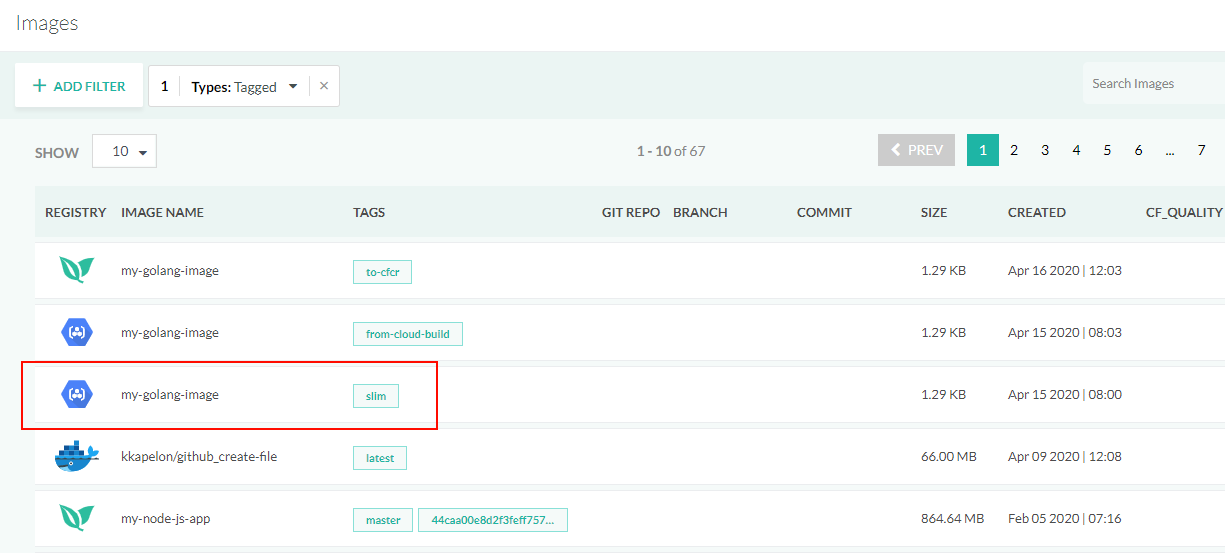Sort by the Created column header
The image size is (1225, 553).
[1036, 212]
